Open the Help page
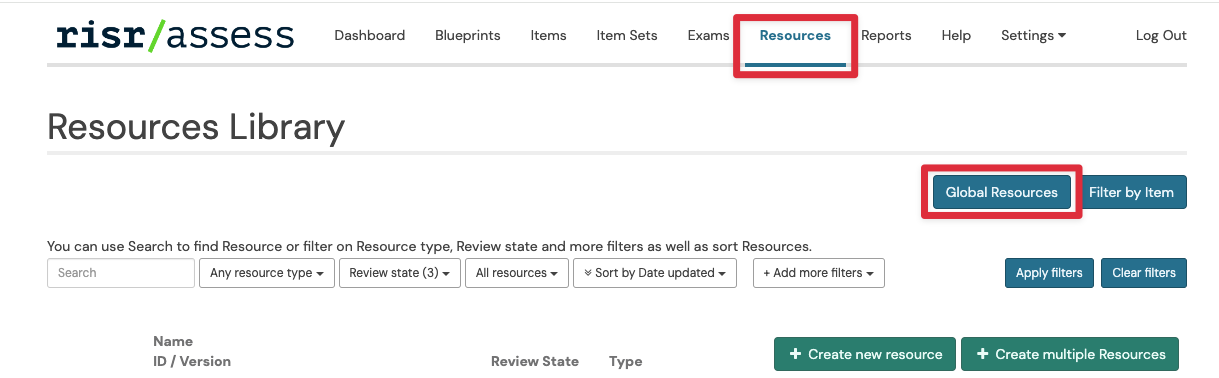 click(956, 35)
